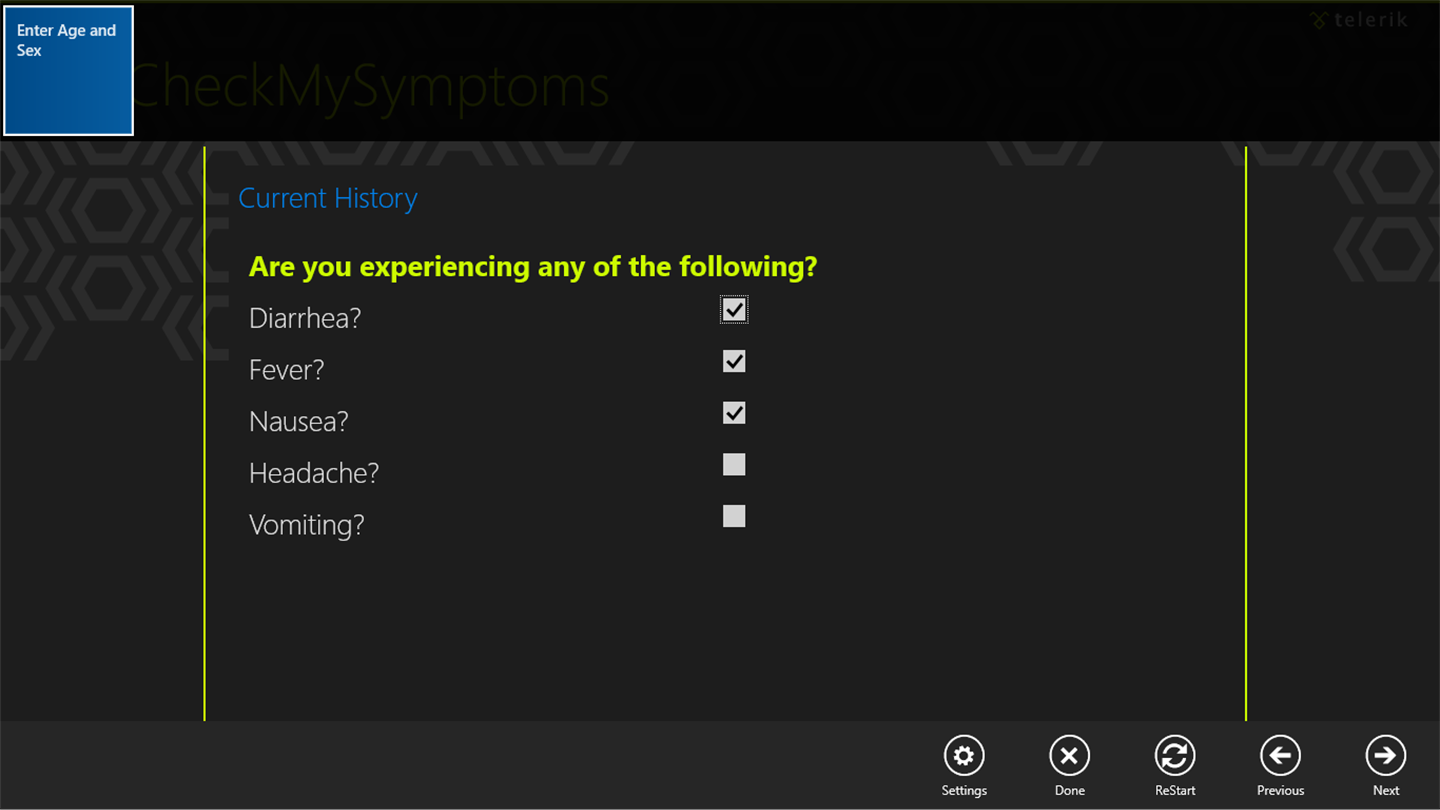Click the Done X icon
This screenshot has width=1440, height=810.
pyautogui.click(x=1069, y=756)
